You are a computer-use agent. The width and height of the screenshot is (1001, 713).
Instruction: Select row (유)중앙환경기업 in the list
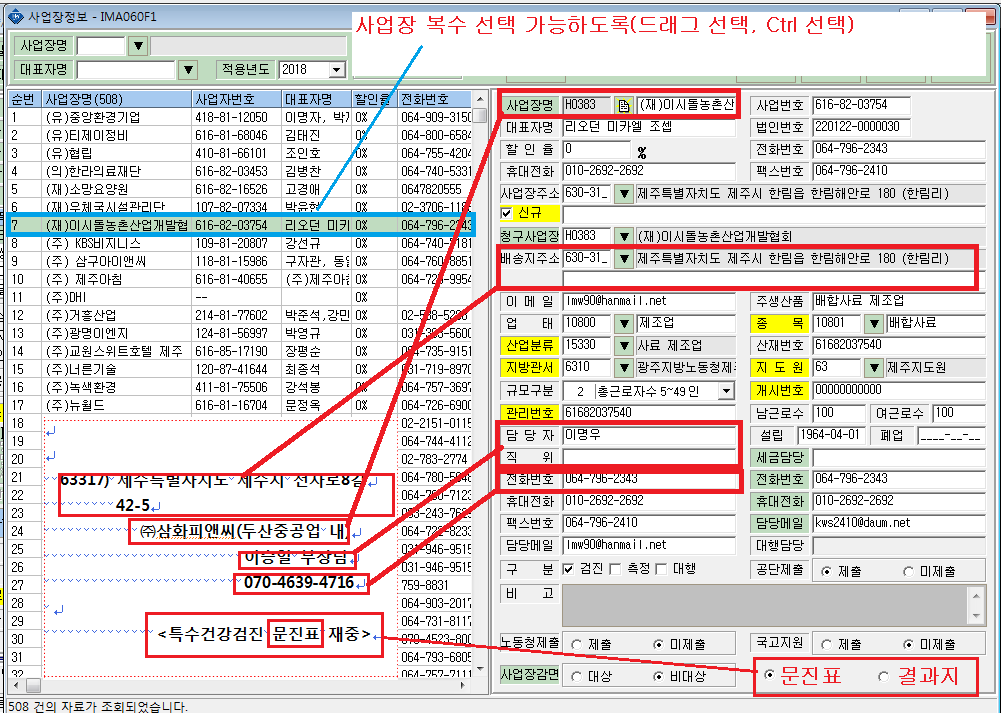tap(240, 117)
